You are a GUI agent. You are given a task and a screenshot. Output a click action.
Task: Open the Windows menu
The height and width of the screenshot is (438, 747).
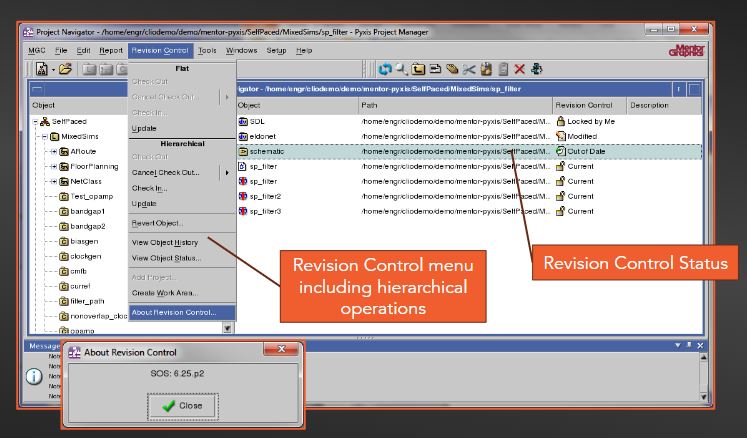[x=242, y=51]
